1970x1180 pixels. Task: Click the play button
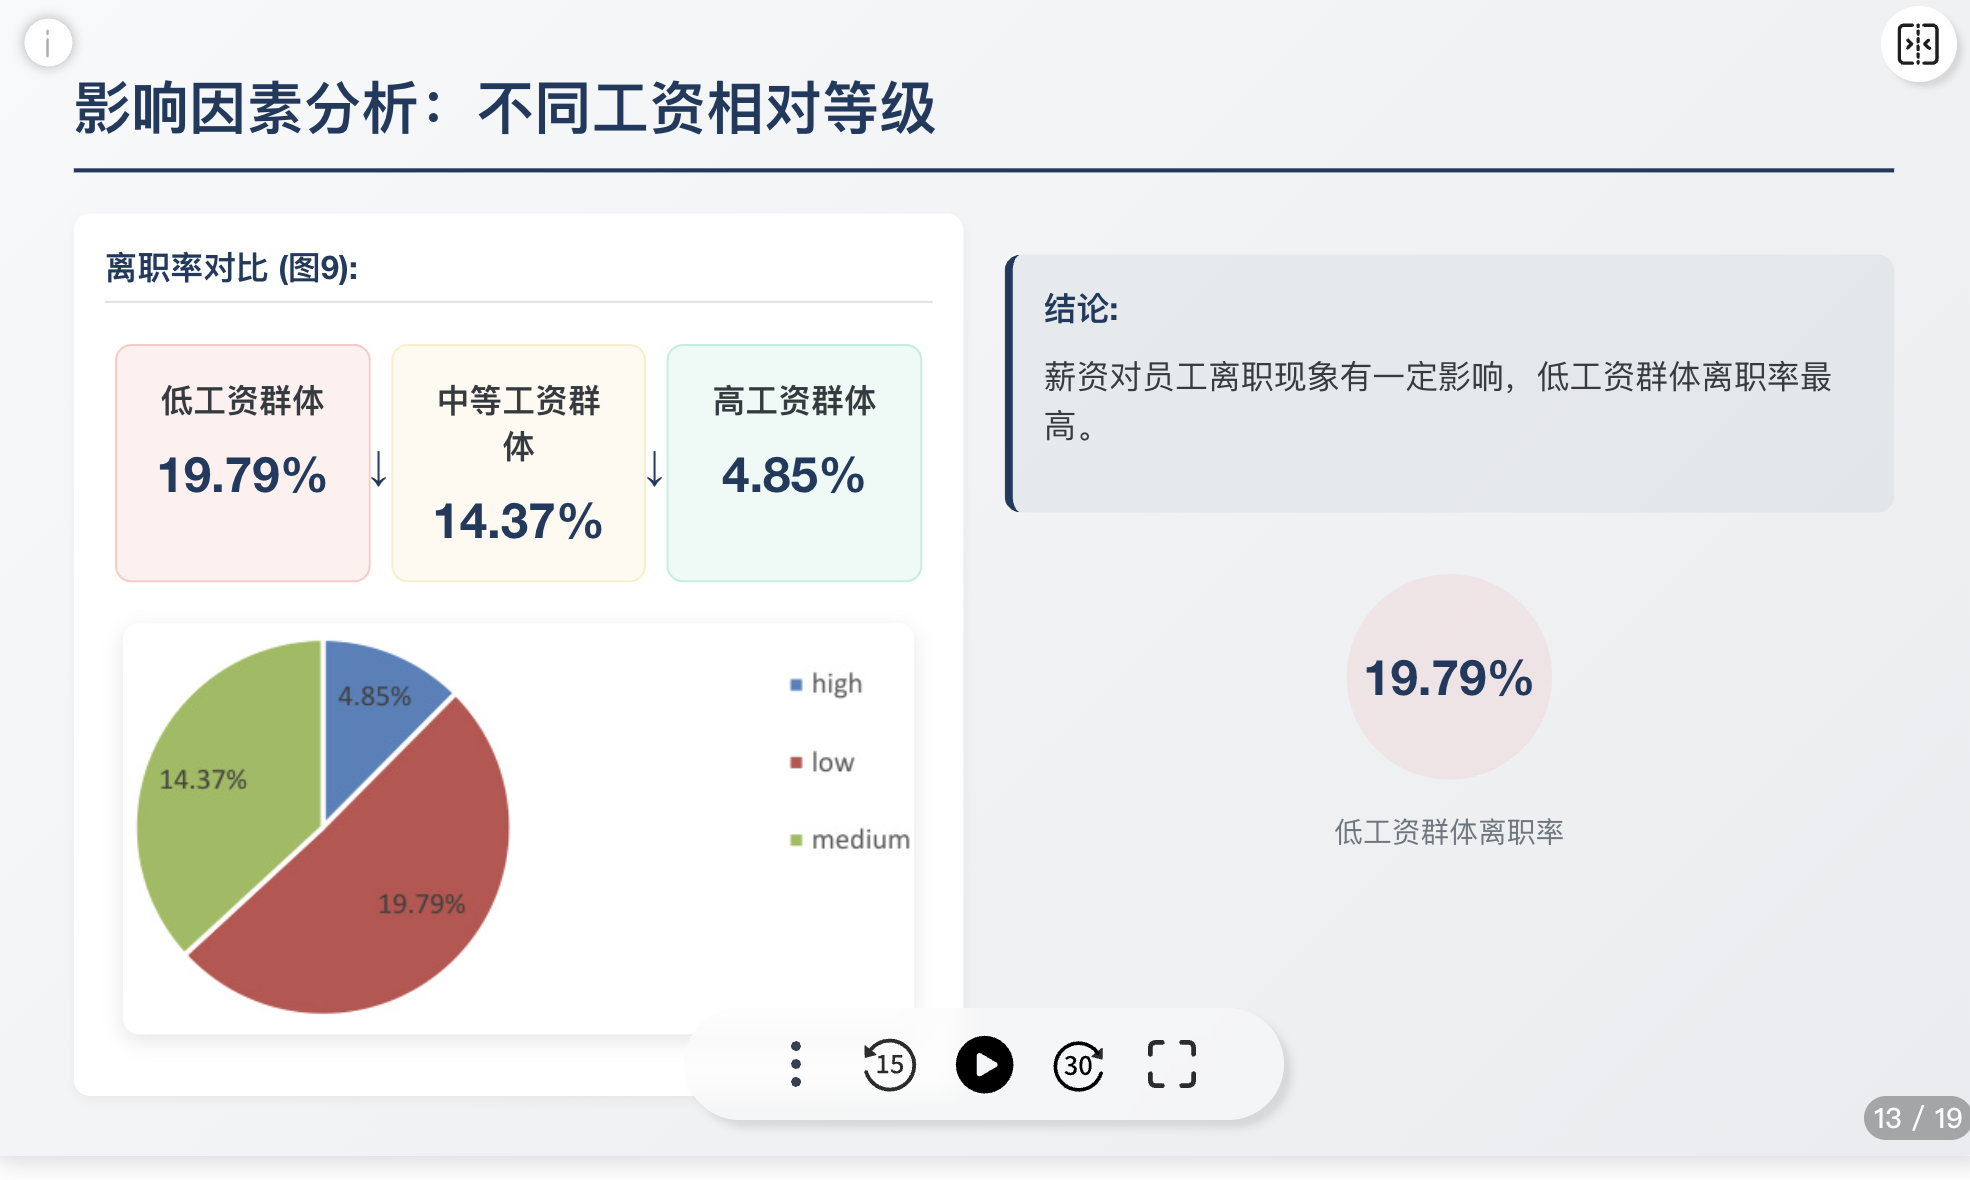tap(984, 1064)
